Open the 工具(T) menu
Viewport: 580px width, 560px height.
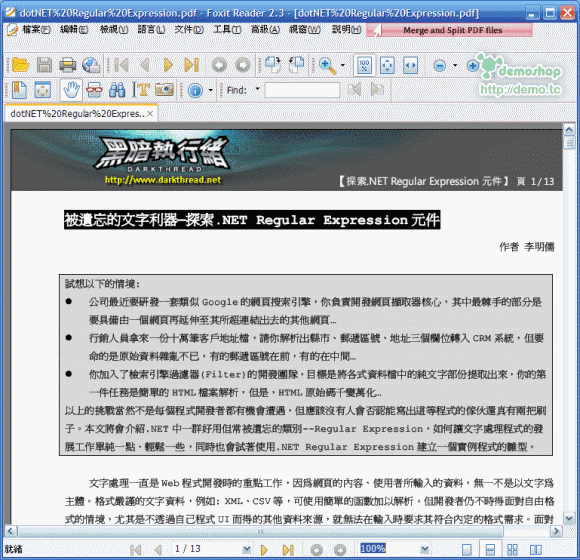[x=227, y=30]
